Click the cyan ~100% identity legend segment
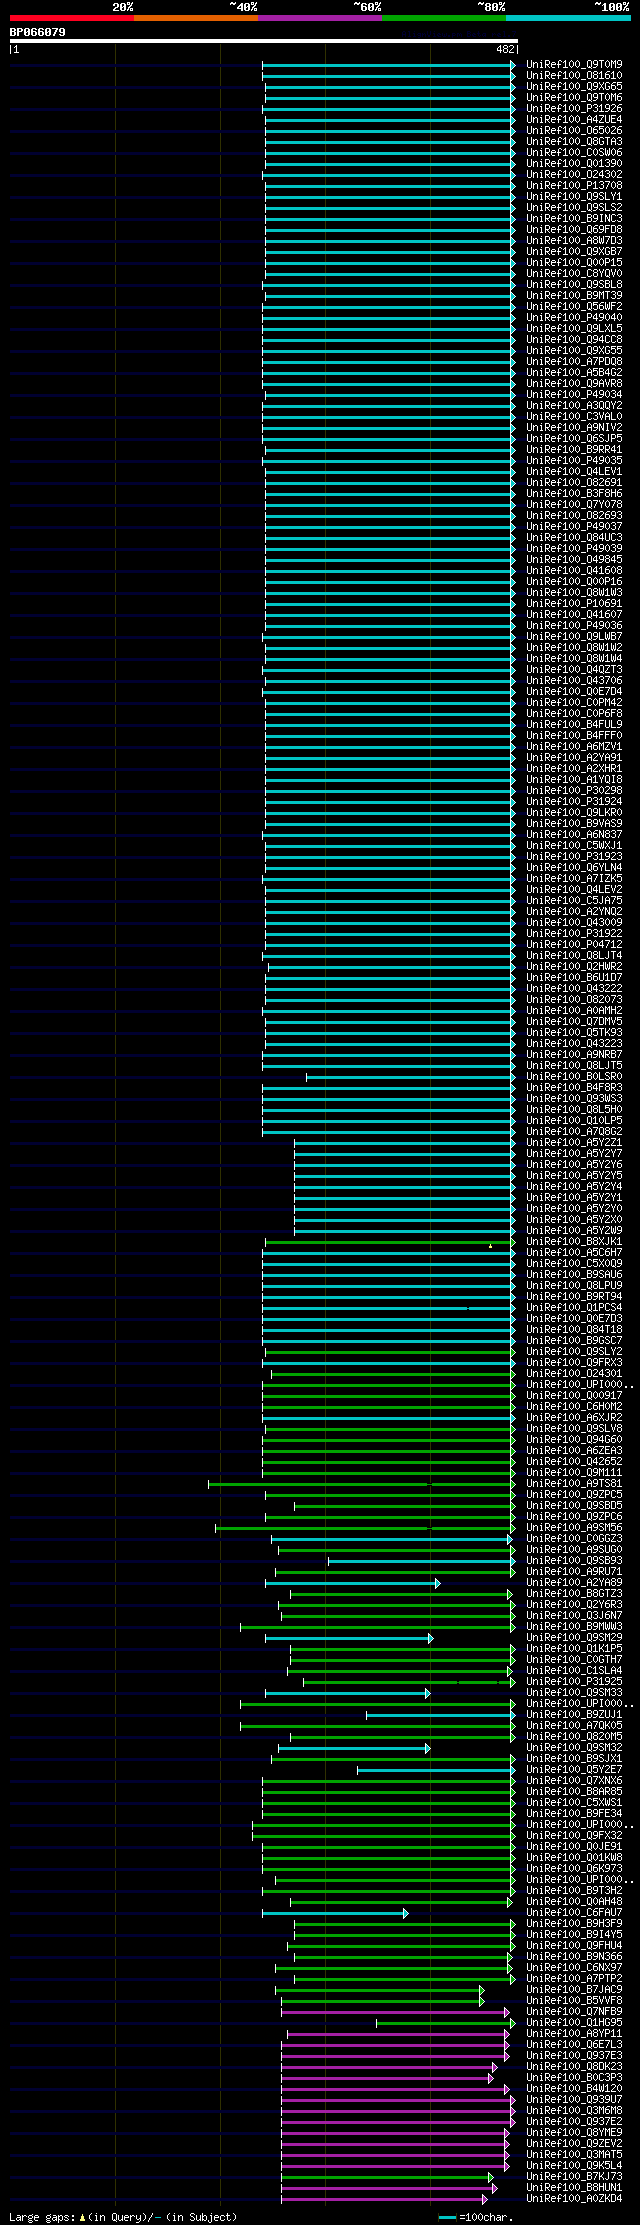 [x=568, y=18]
